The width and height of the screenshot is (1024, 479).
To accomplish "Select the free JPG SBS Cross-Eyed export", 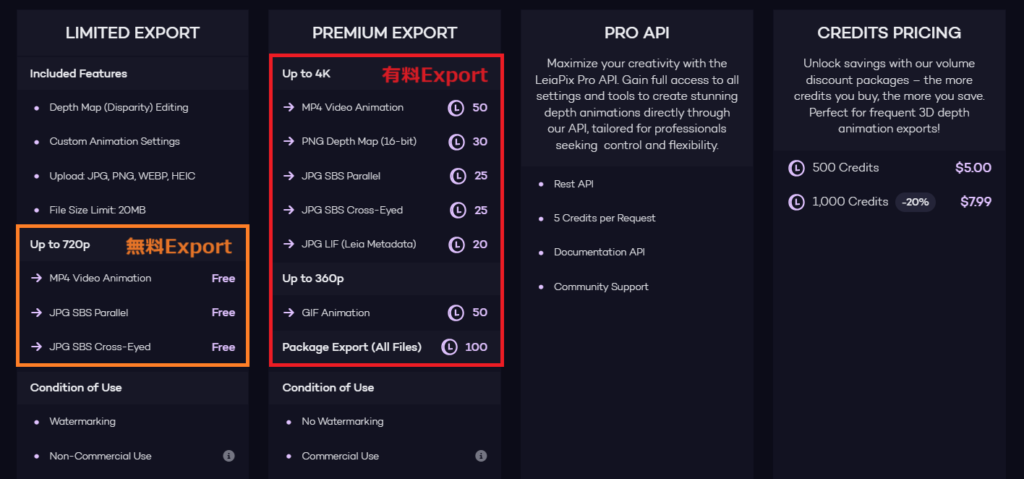I will click(133, 347).
